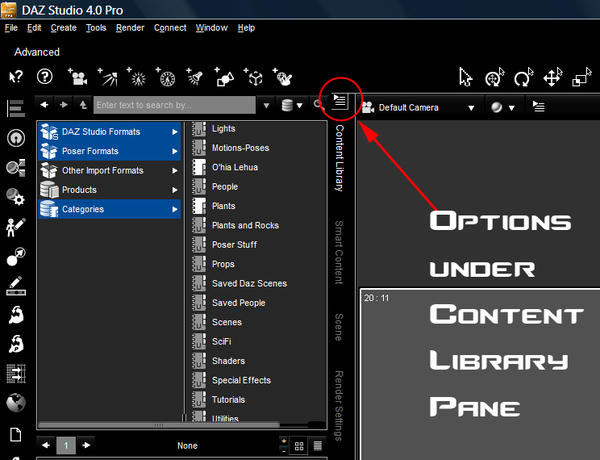Viewport: 600px width, 460px height.
Task: Click the What's This help arrow icon
Action: tap(16, 77)
